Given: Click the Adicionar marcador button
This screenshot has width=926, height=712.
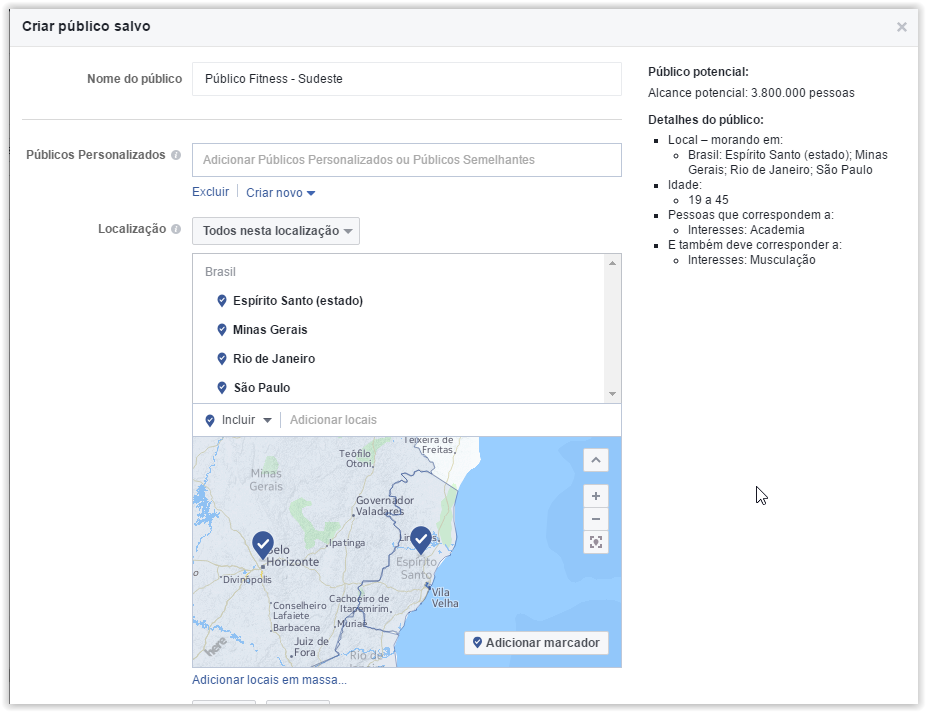Looking at the screenshot, I should 536,642.
